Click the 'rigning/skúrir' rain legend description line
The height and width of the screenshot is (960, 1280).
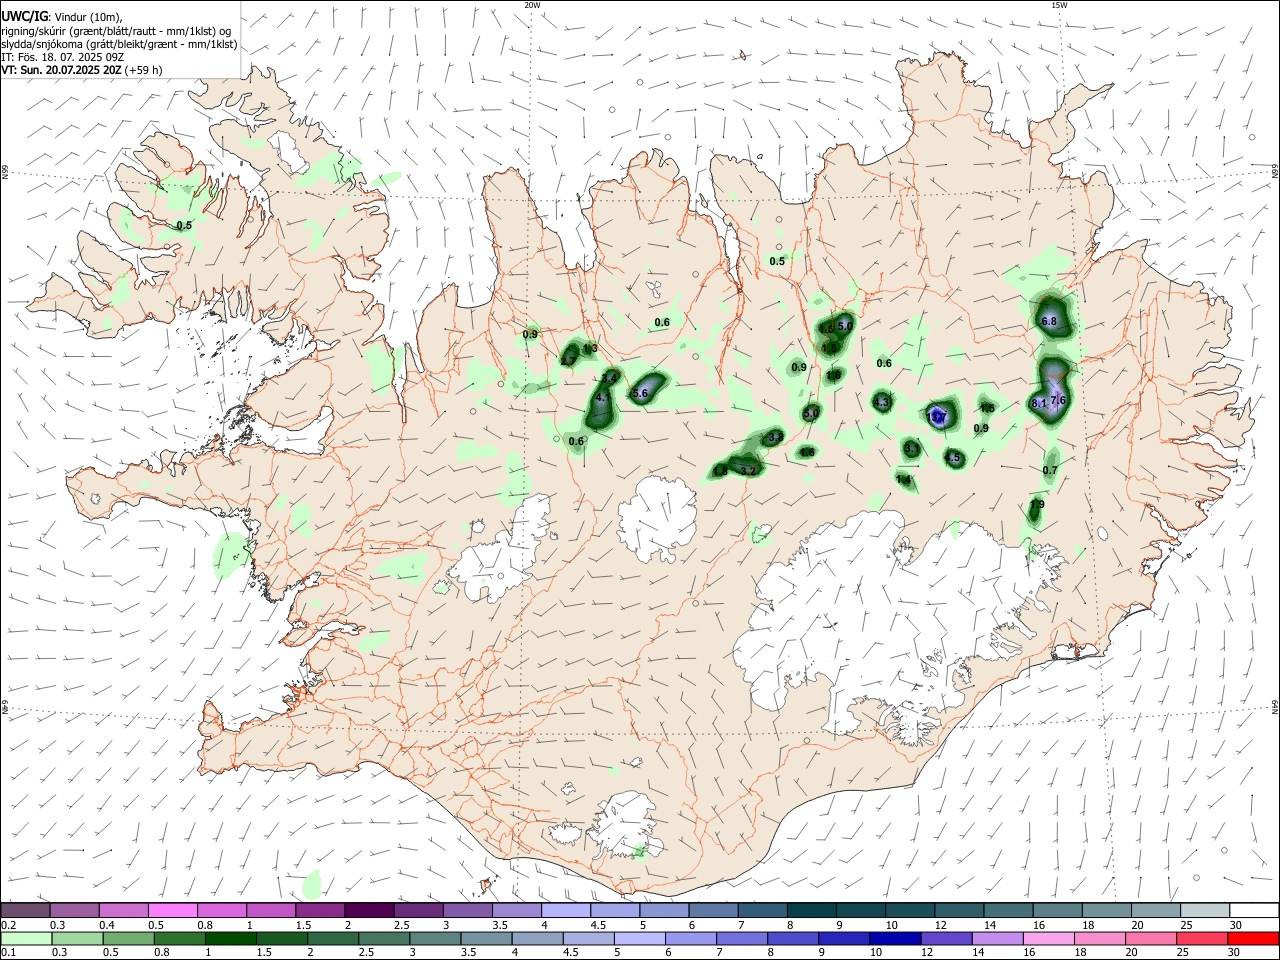[x=116, y=31]
